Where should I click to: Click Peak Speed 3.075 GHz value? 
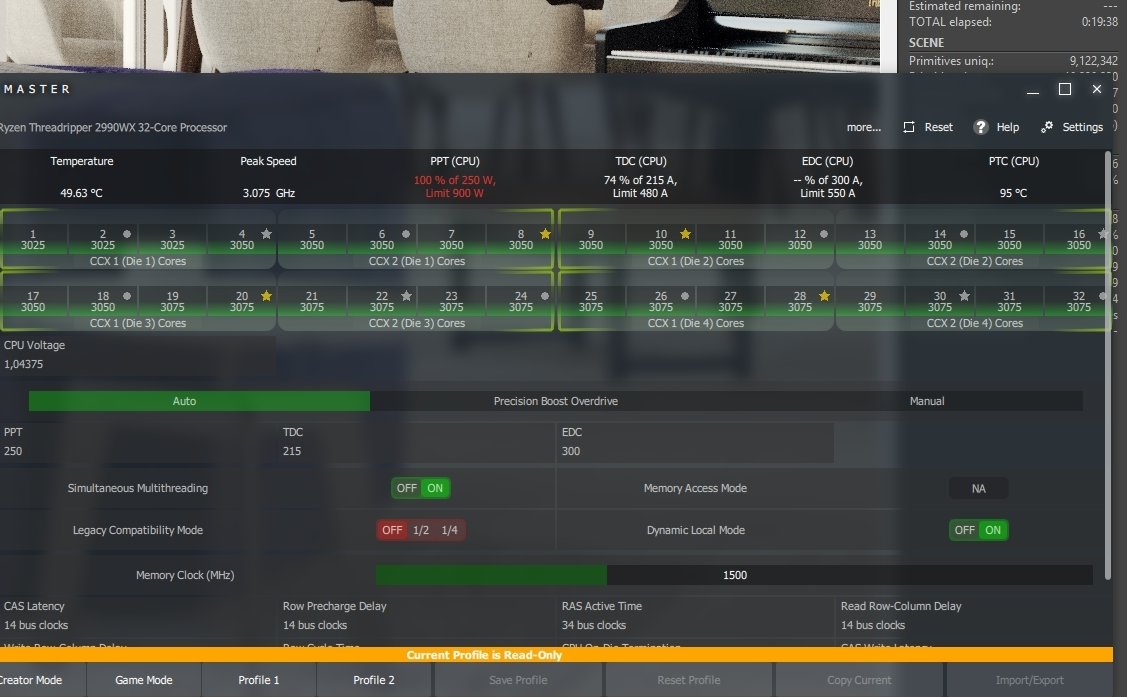[x=268, y=193]
